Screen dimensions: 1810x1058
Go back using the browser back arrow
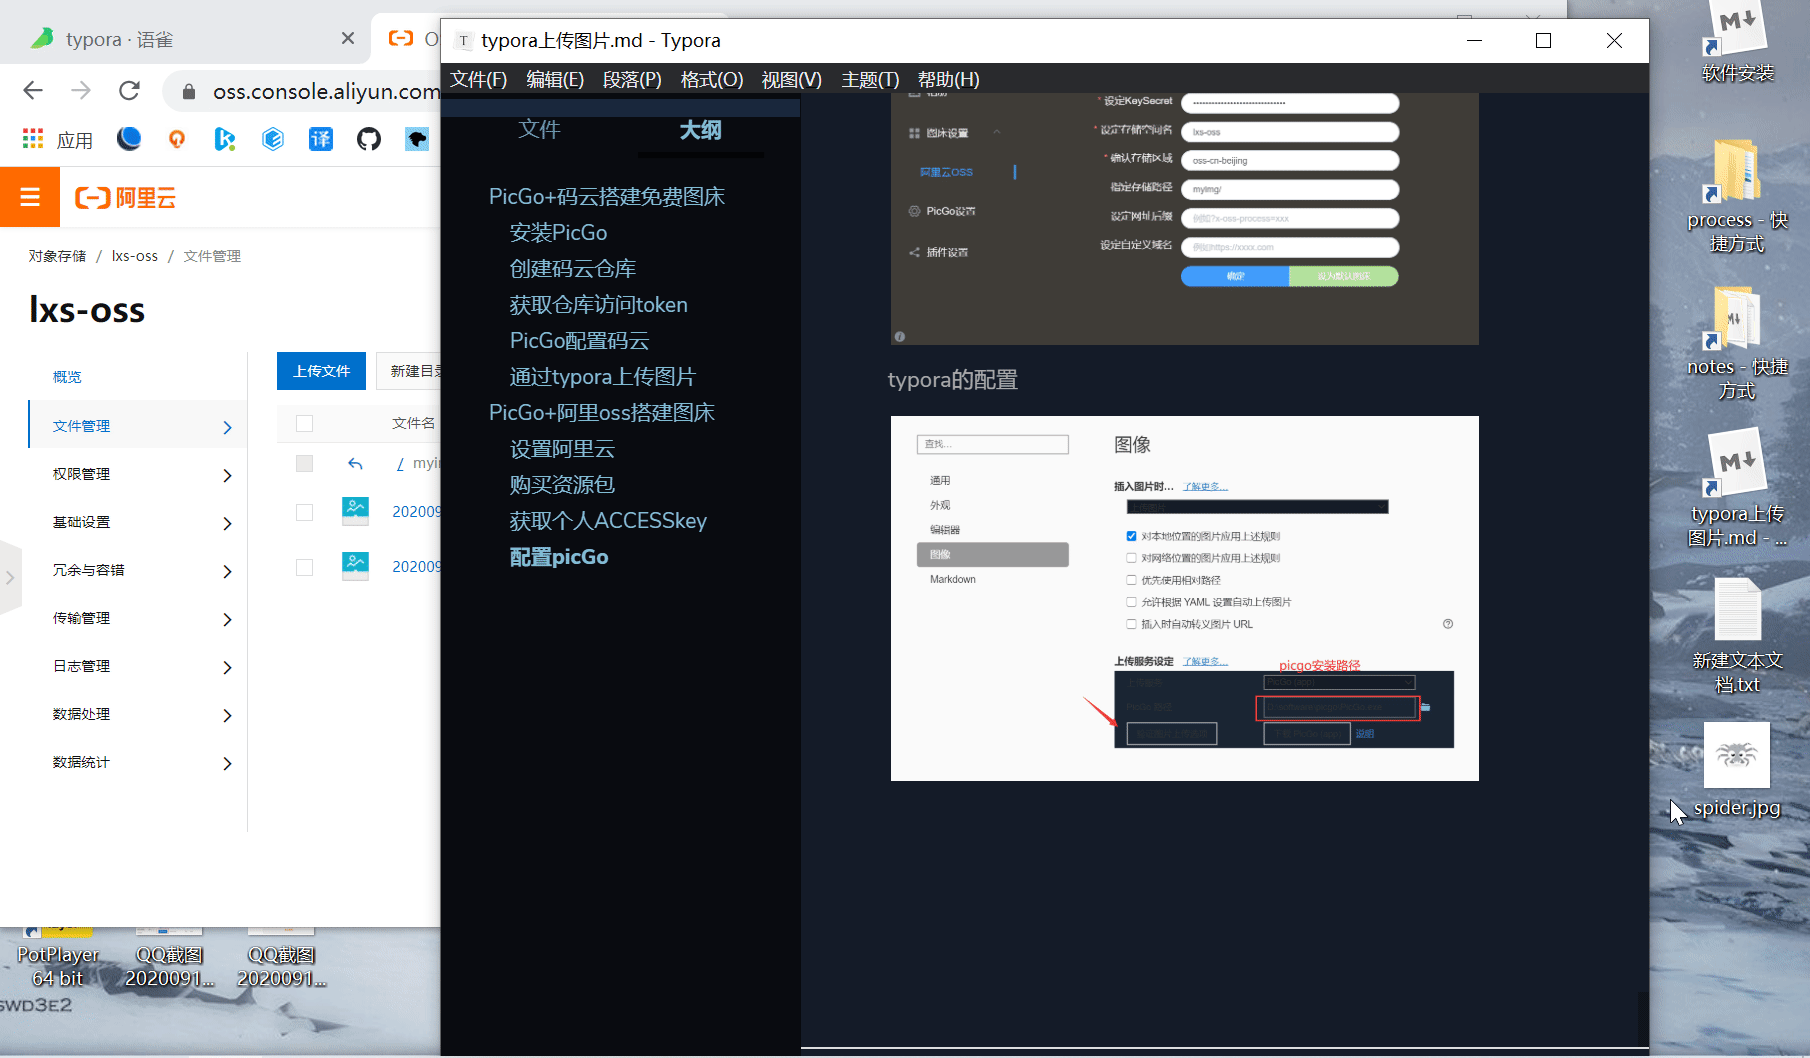point(33,91)
